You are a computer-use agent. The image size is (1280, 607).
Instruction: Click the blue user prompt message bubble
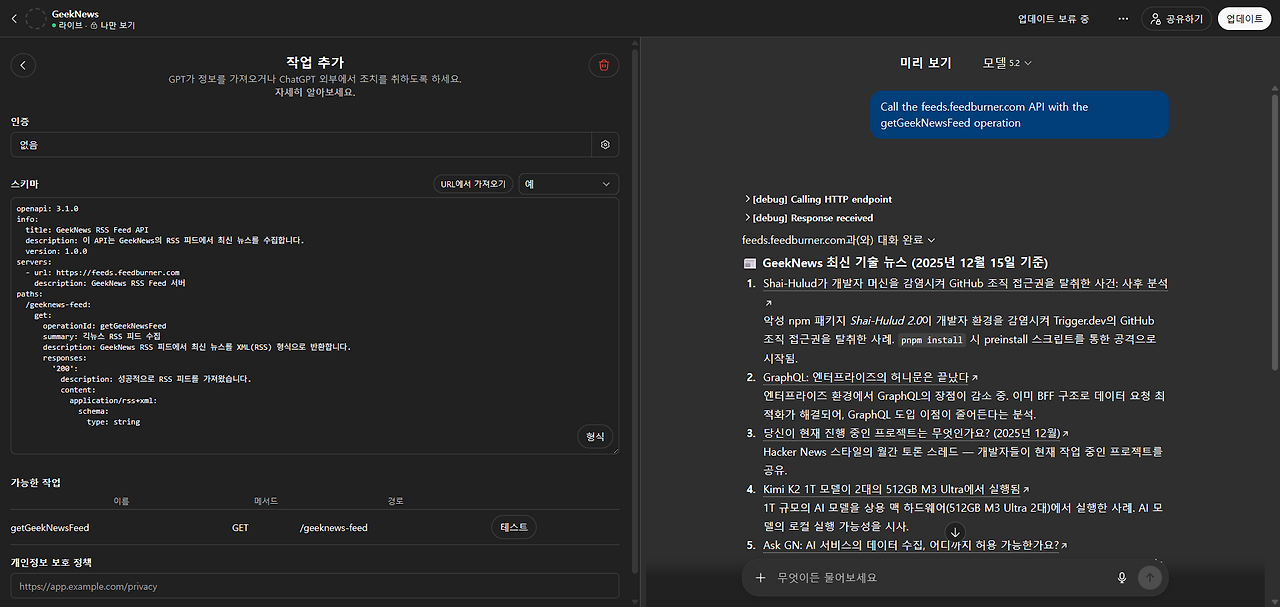click(1018, 115)
